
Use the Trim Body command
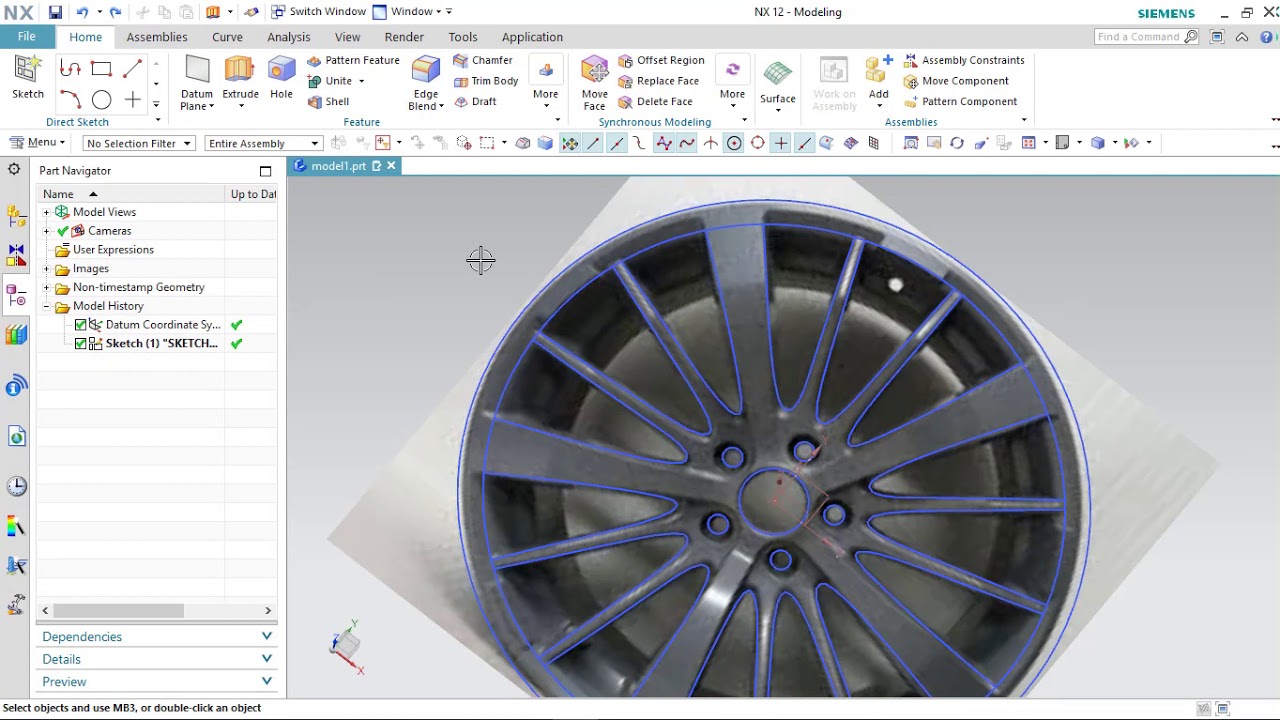click(486, 81)
